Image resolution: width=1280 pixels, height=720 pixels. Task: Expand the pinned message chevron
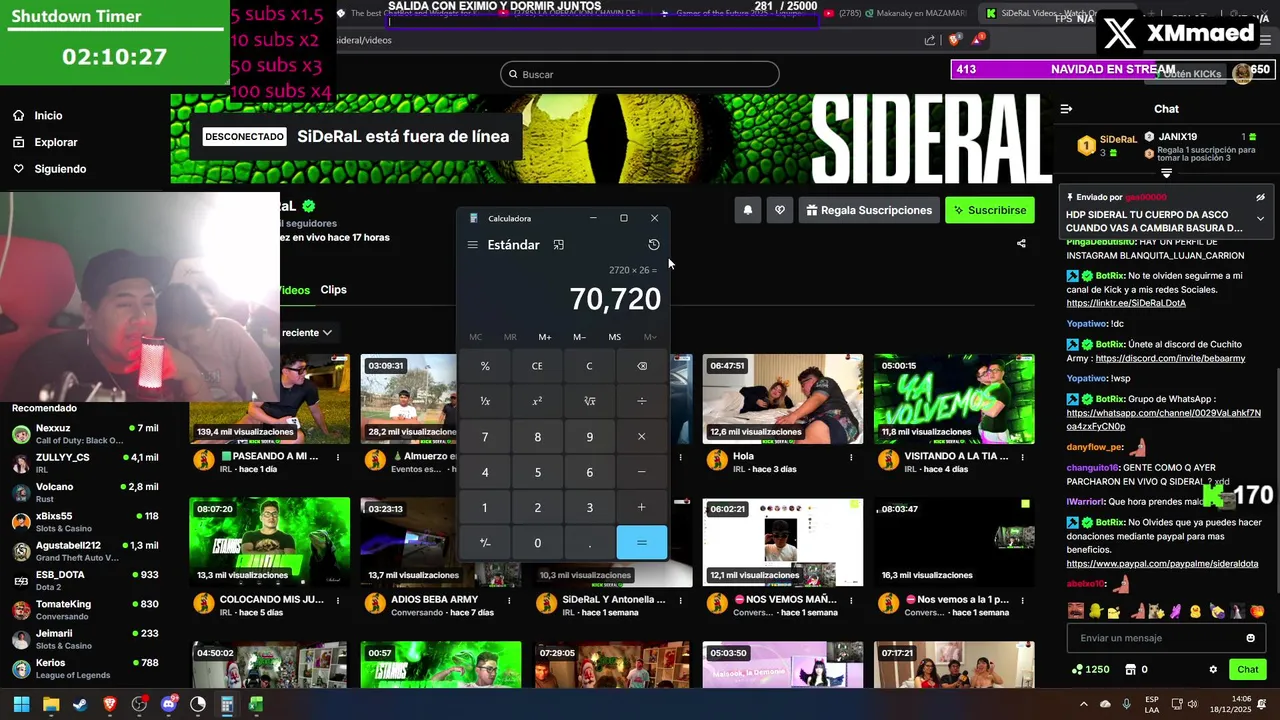point(1260,219)
